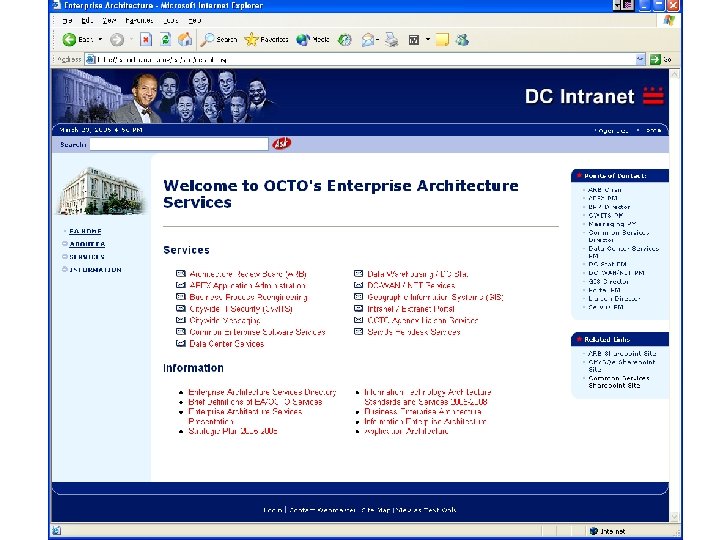The height and width of the screenshot is (540, 720).
Task: Go to the Home page icon
Action: point(185,40)
